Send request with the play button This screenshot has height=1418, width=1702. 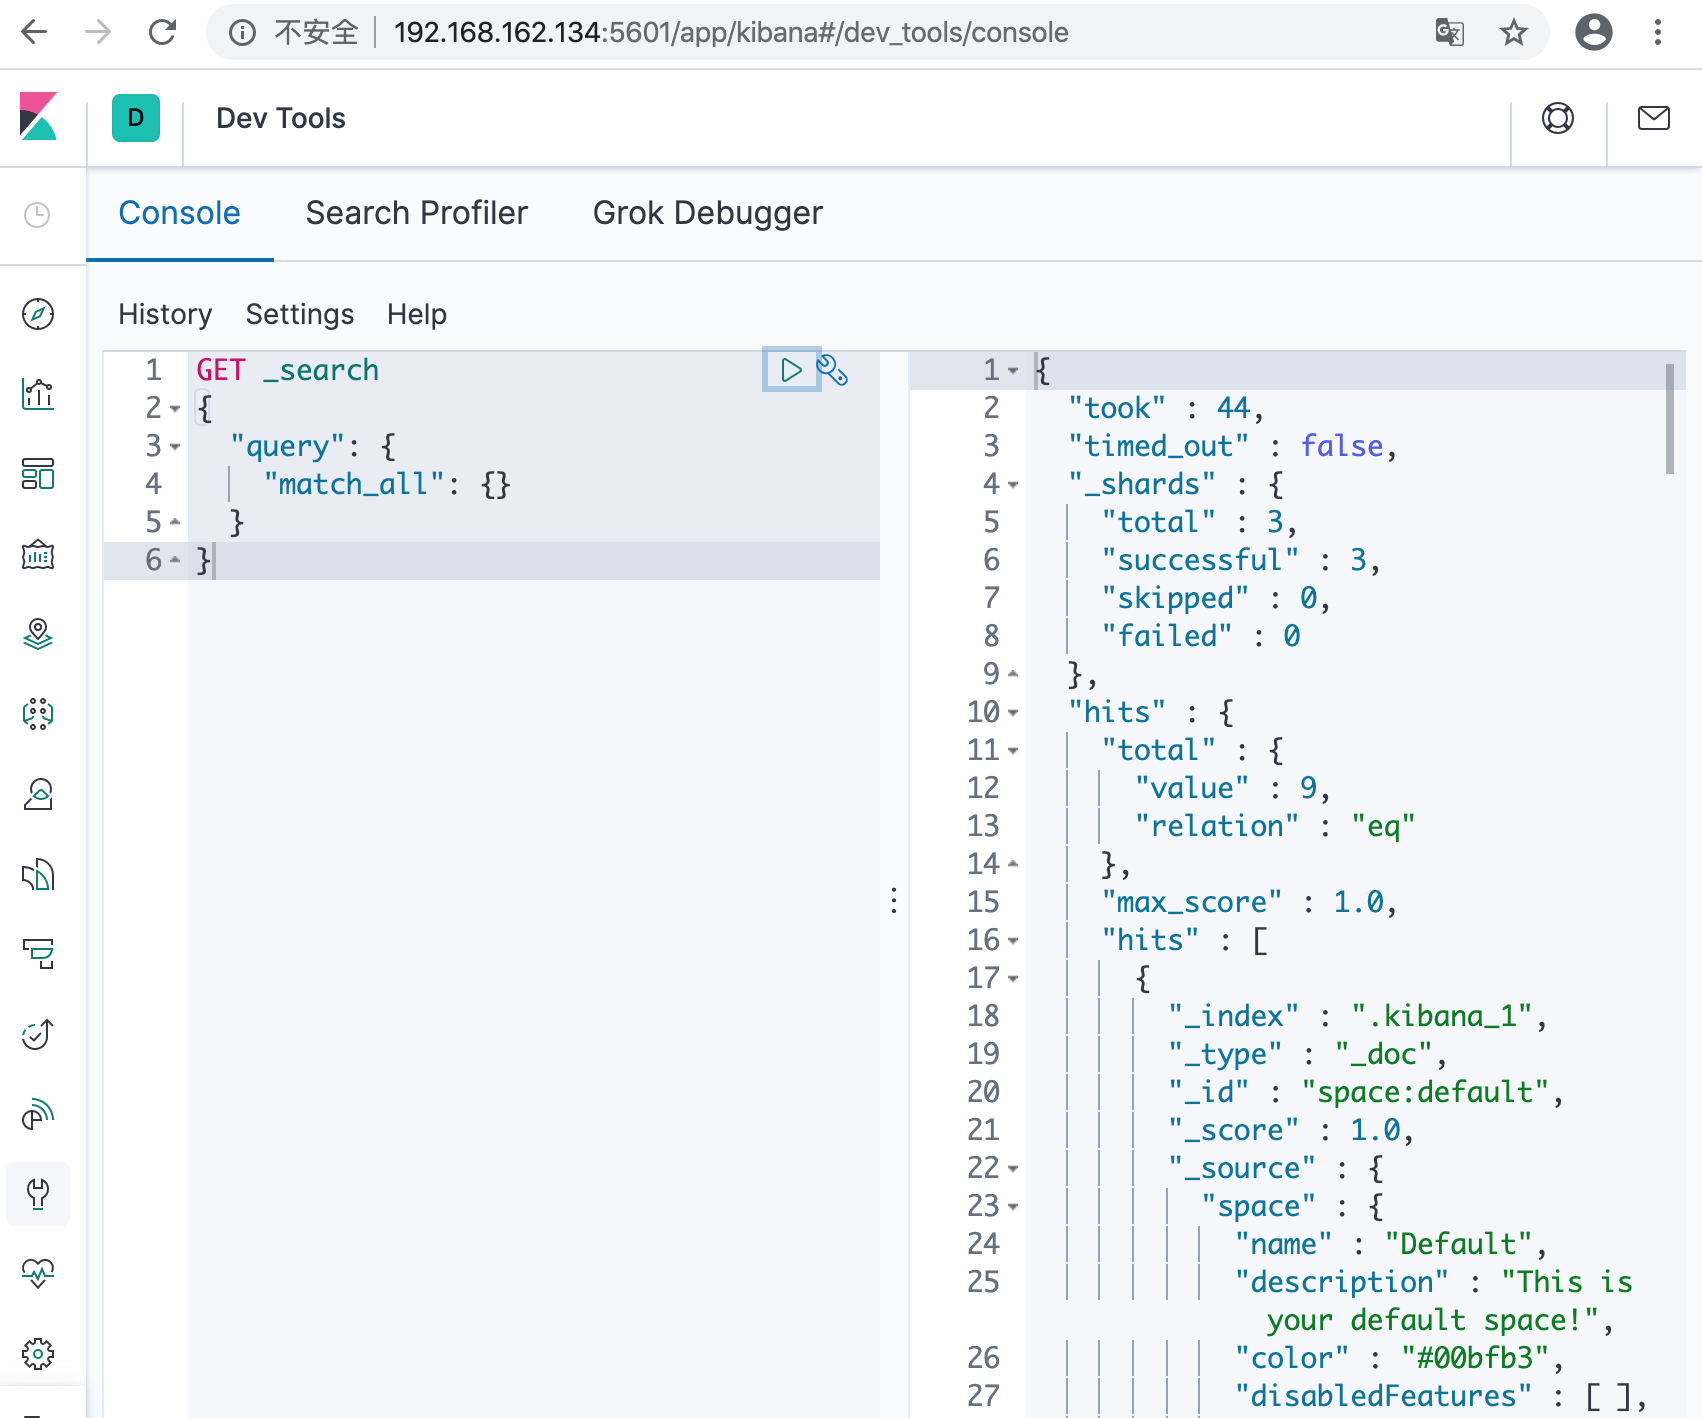791,370
